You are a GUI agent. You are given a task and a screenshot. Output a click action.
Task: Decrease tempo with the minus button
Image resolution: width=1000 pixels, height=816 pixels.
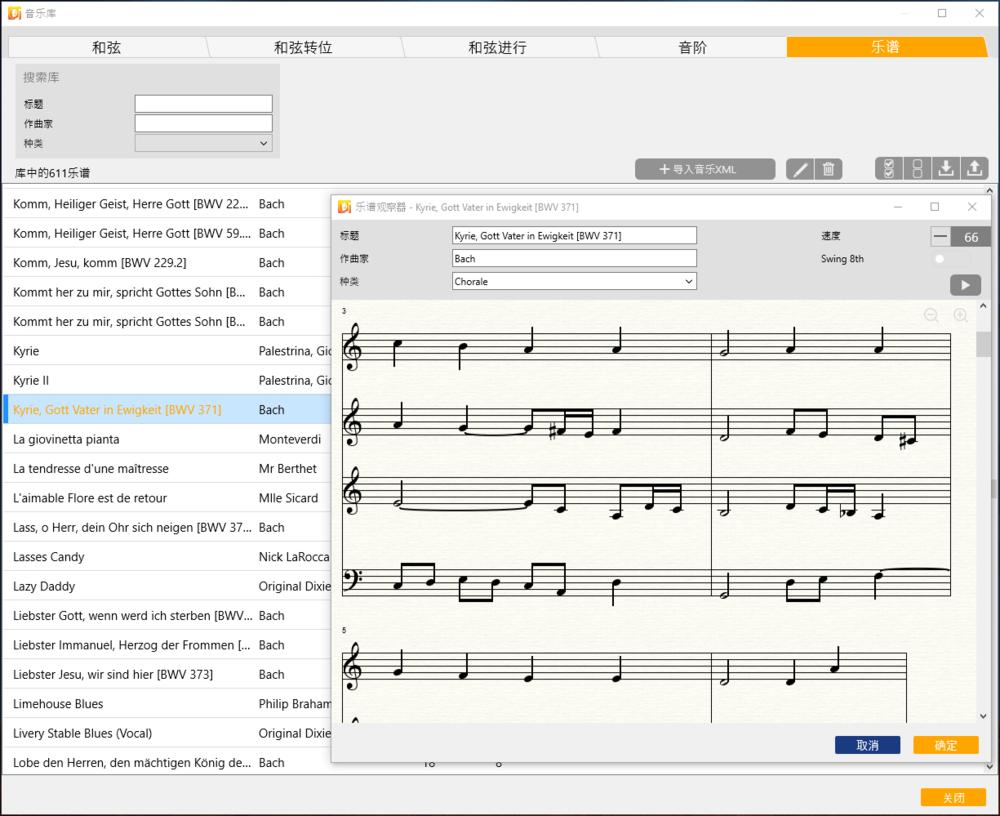940,237
